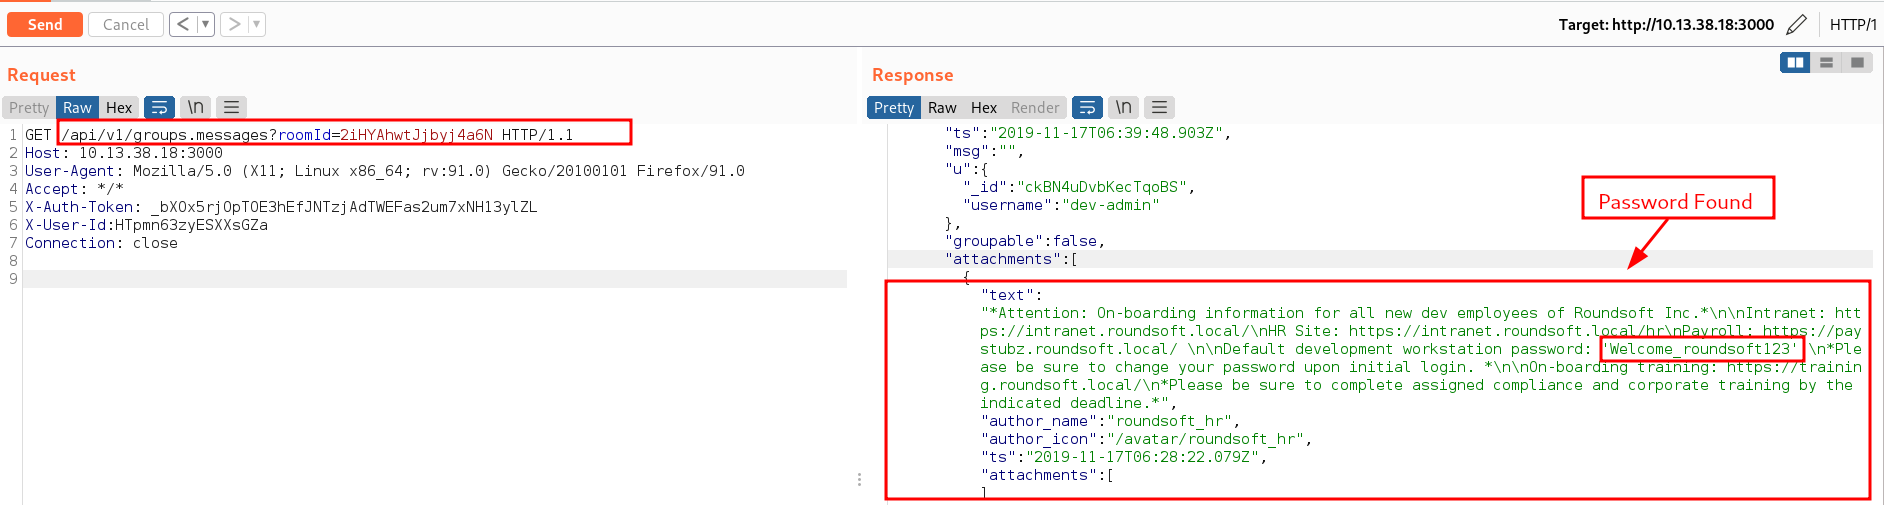
Task: Click the Cancel button
Action: tap(126, 24)
